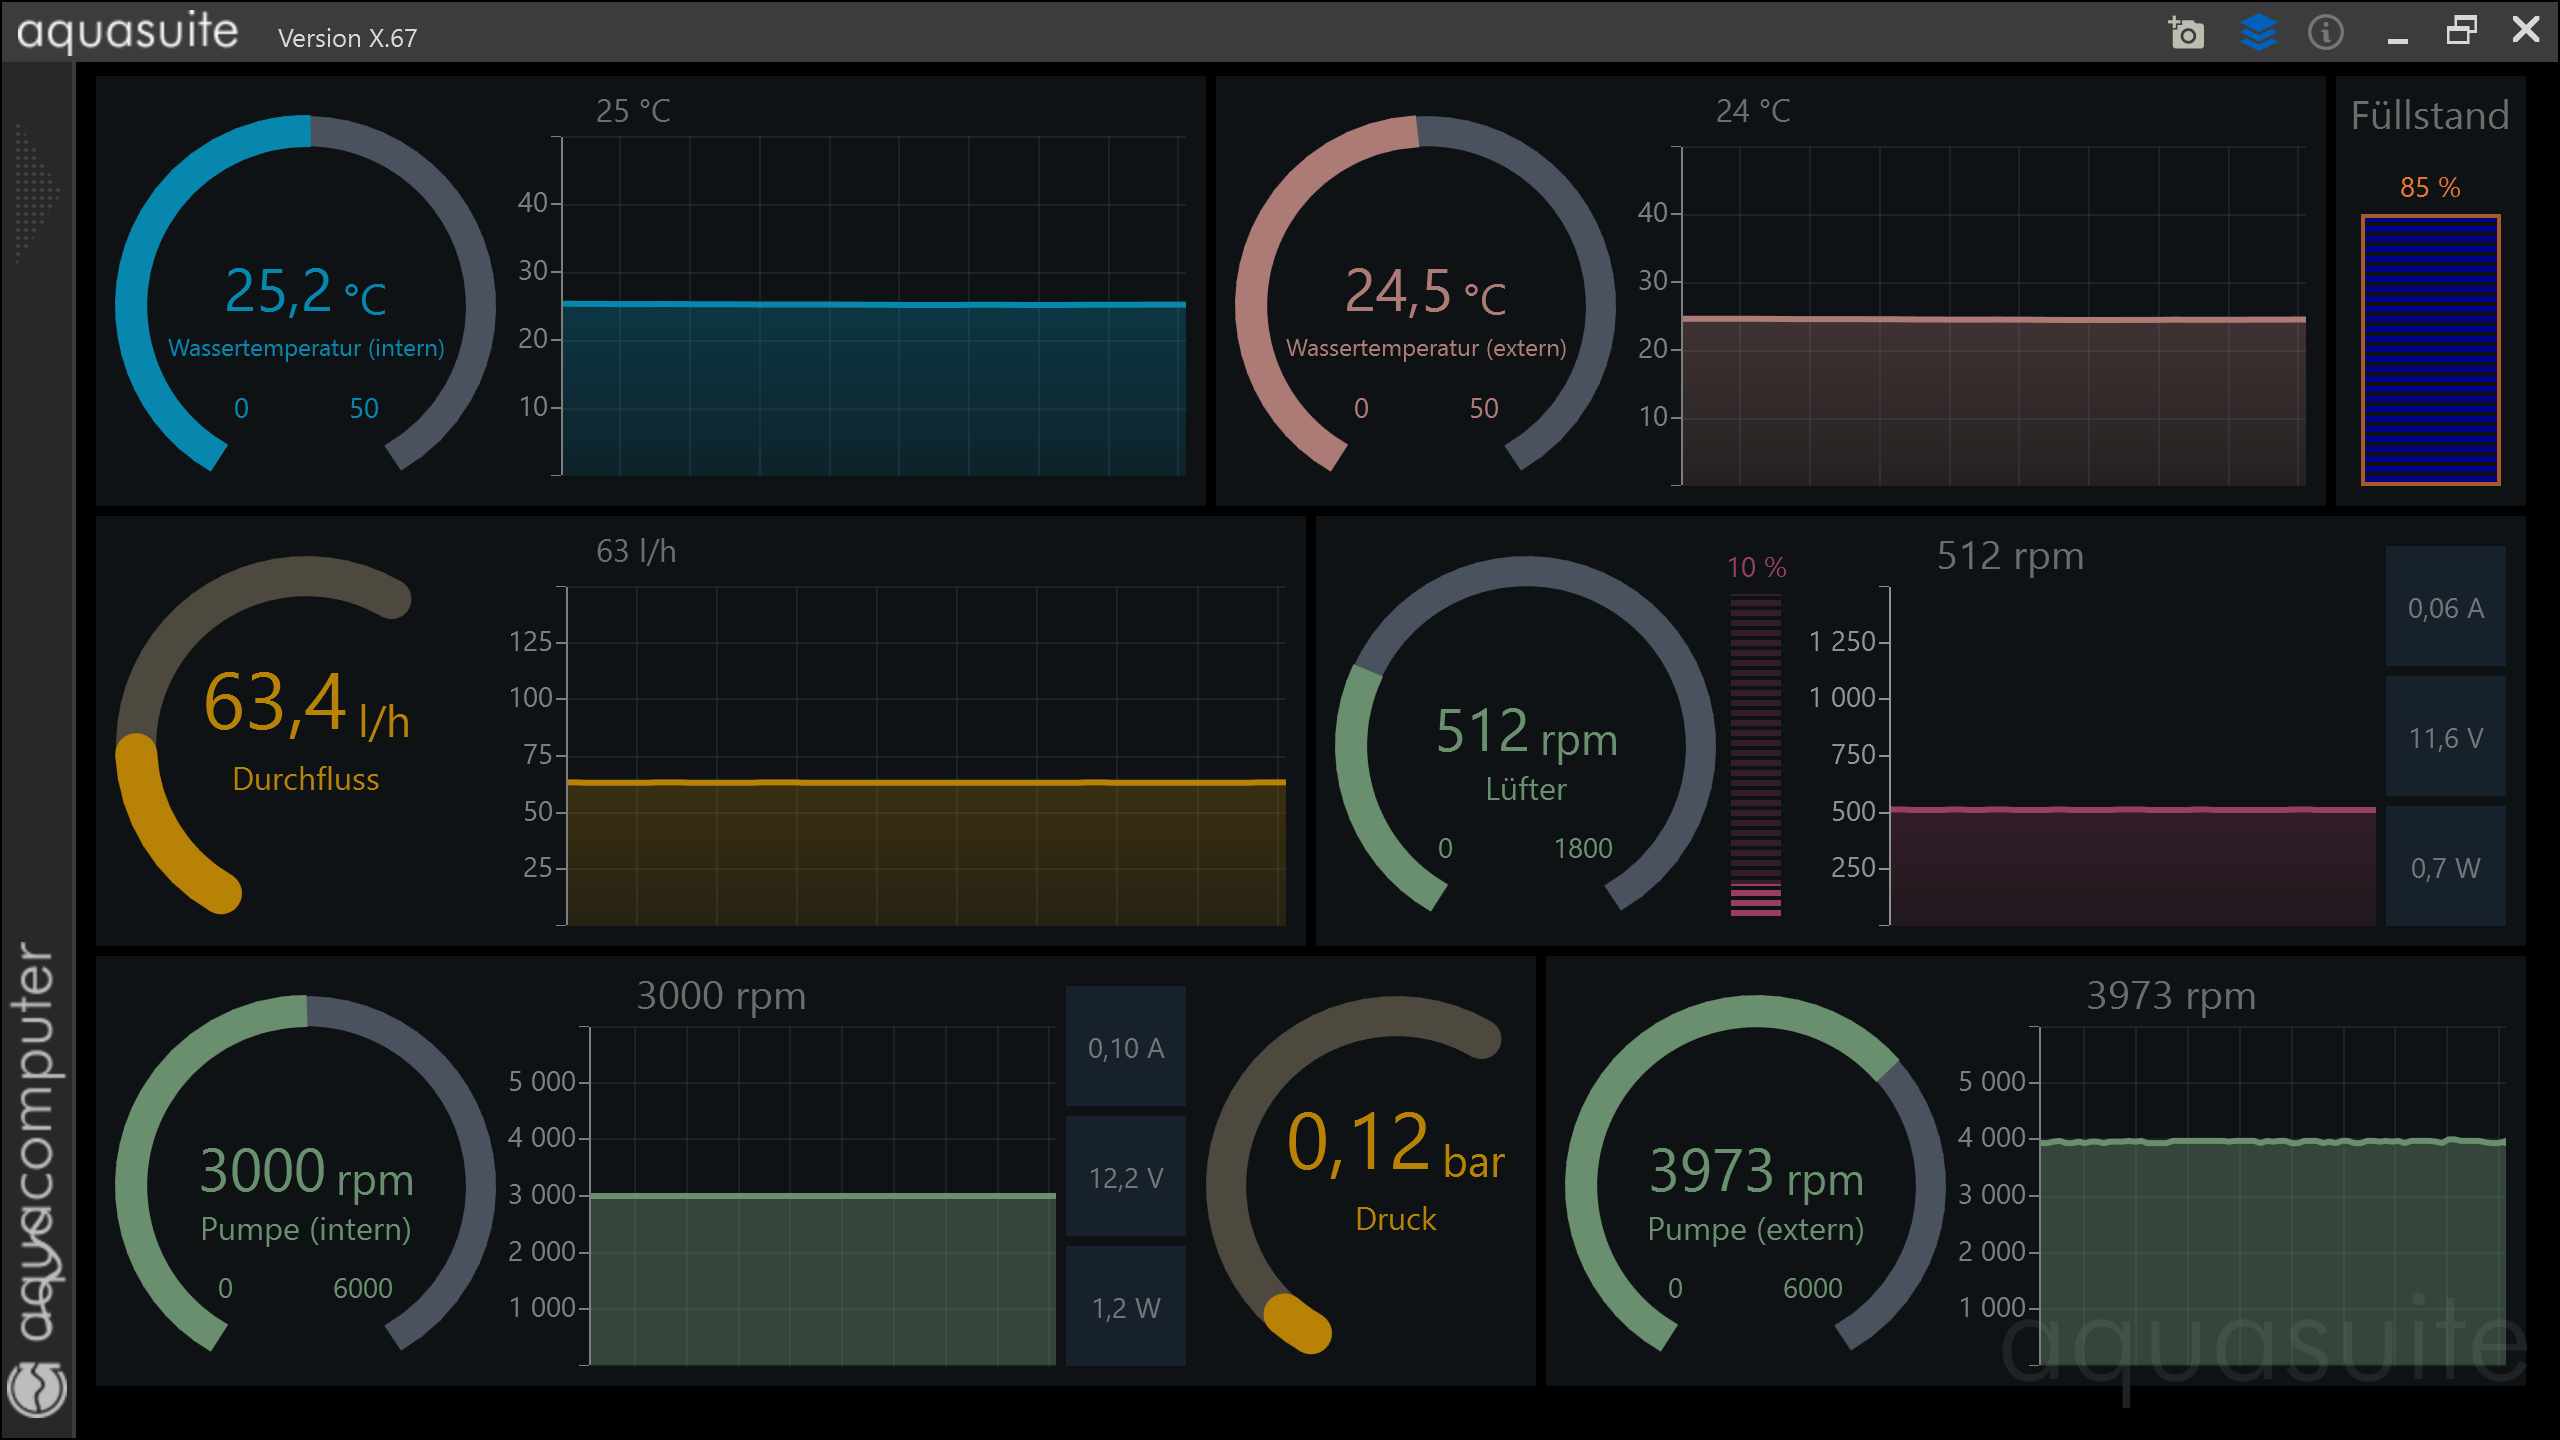Click the Durchfluss 63 l/h chart
This screenshot has width=2560, height=1440.
[x=925, y=755]
